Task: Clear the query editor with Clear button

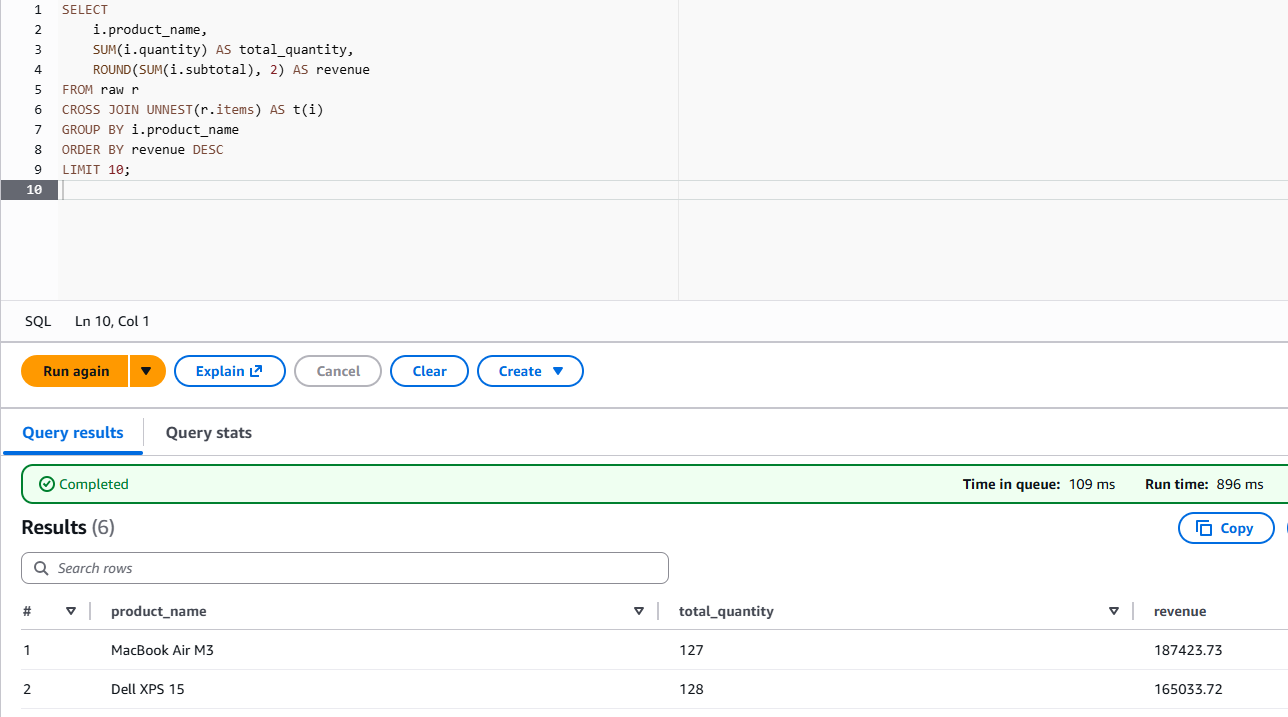Action: tap(429, 371)
